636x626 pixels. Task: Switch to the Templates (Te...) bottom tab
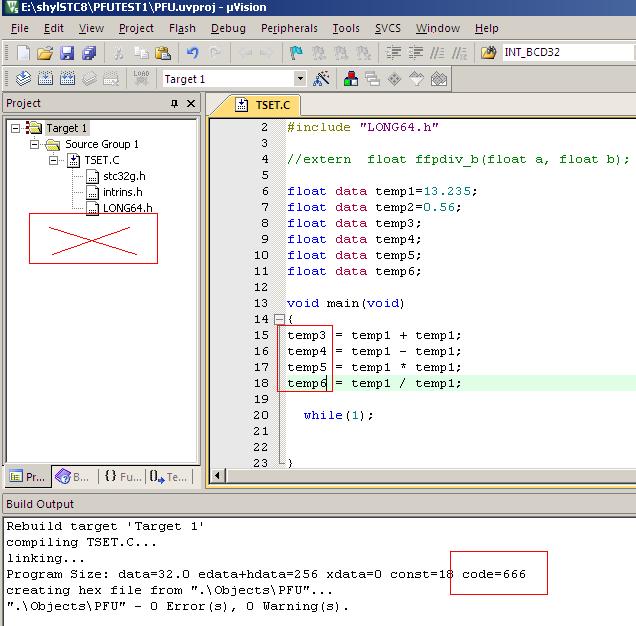[169, 477]
